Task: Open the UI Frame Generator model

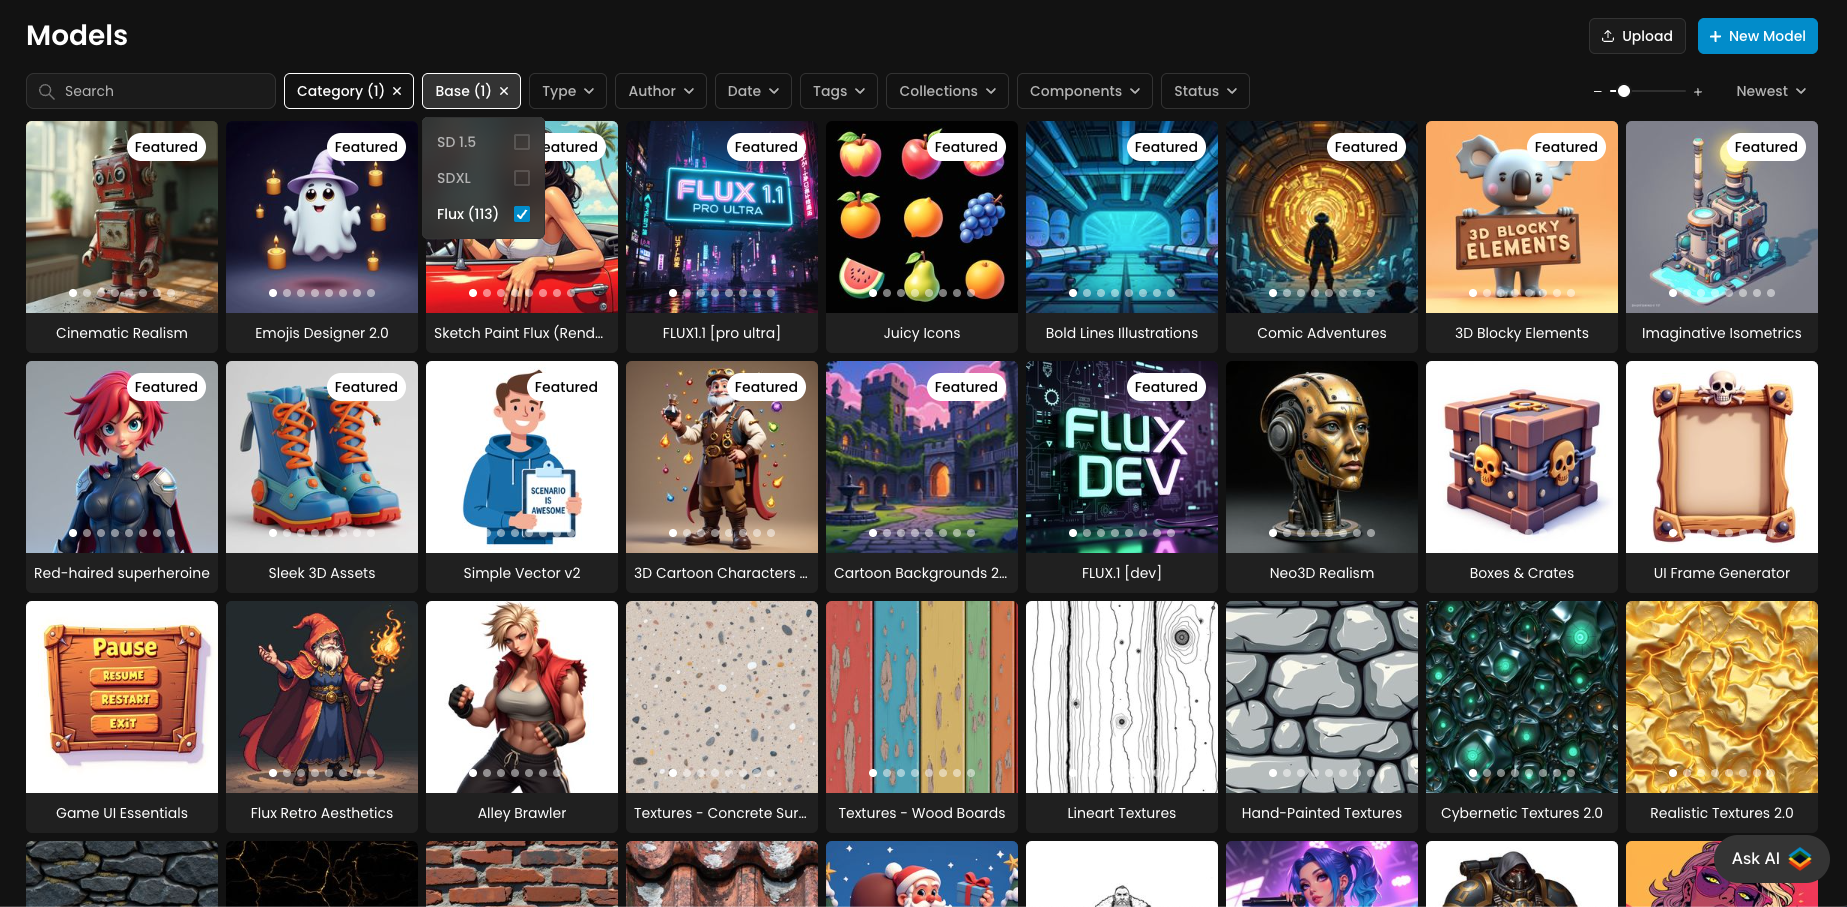Action: (x=1722, y=477)
